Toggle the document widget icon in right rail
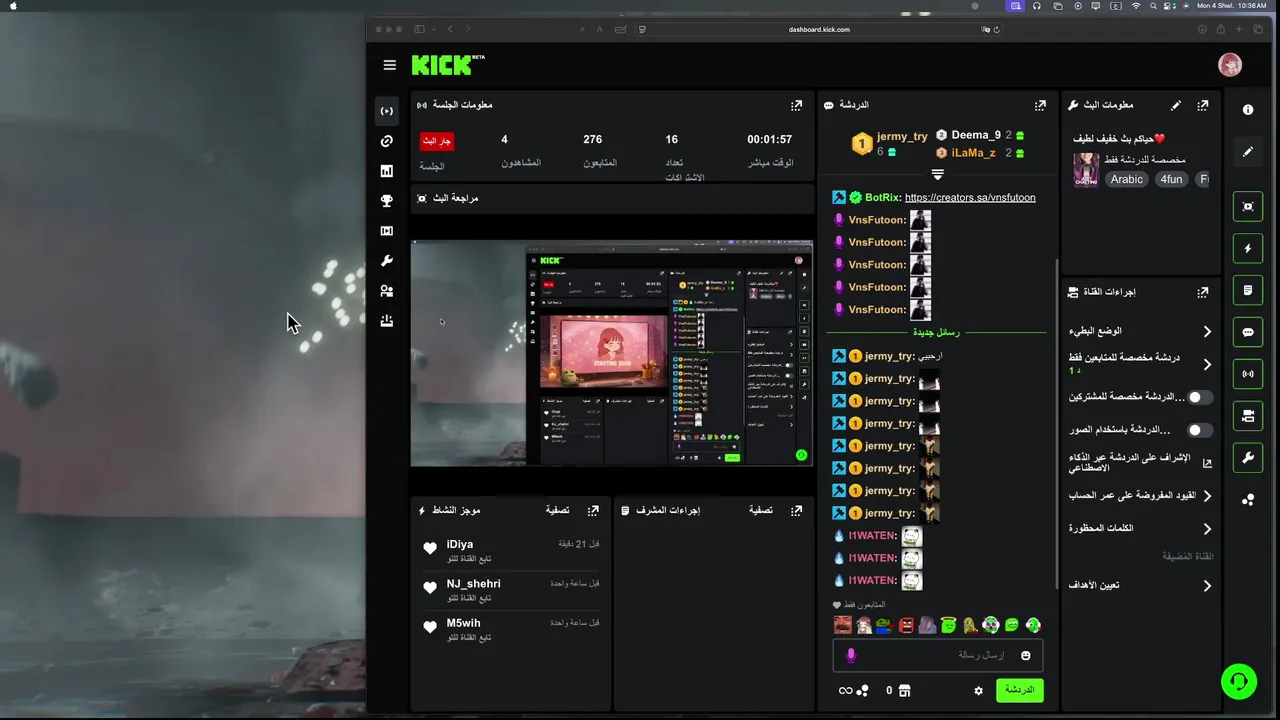Image resolution: width=1280 pixels, height=720 pixels. click(x=1248, y=290)
